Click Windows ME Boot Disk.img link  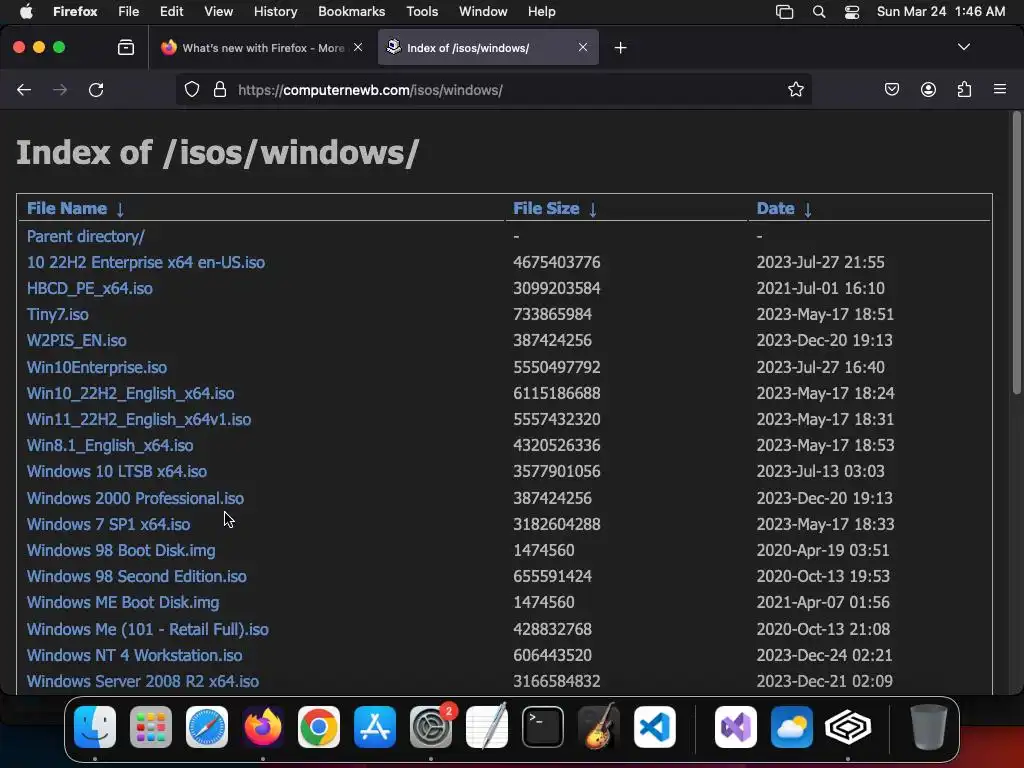(x=123, y=603)
